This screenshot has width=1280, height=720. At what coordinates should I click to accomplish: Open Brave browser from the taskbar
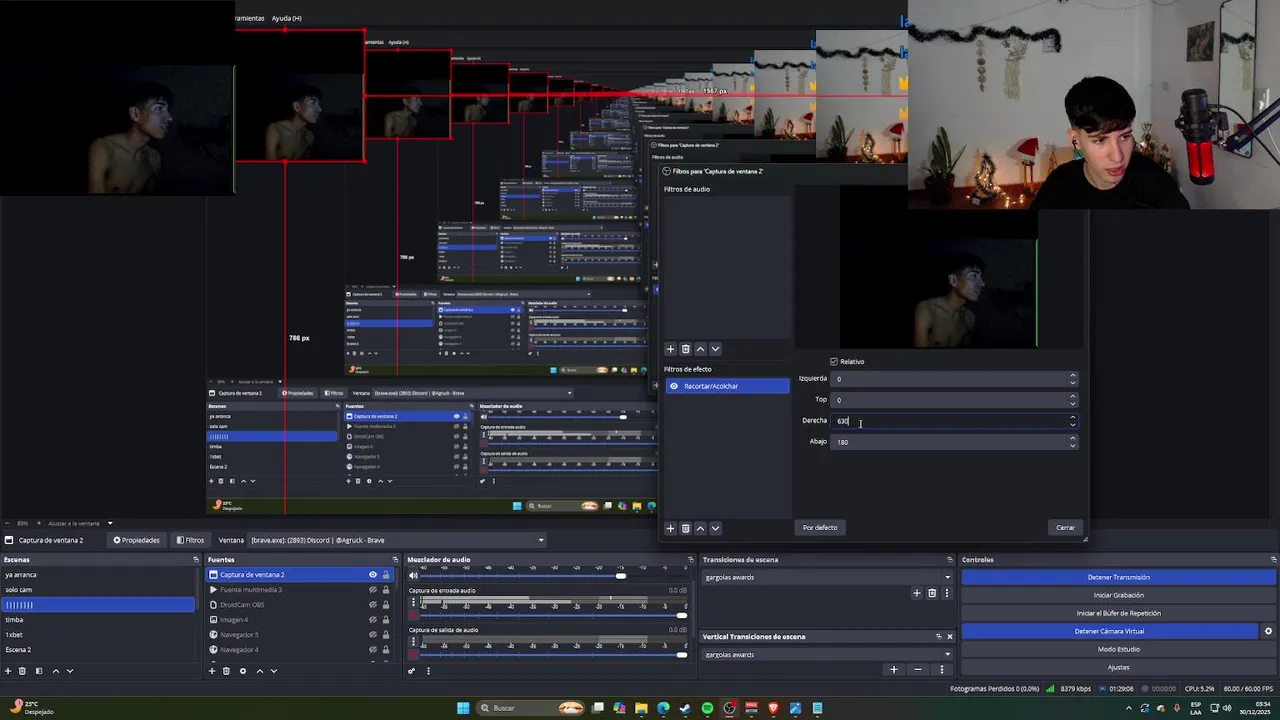pos(773,708)
